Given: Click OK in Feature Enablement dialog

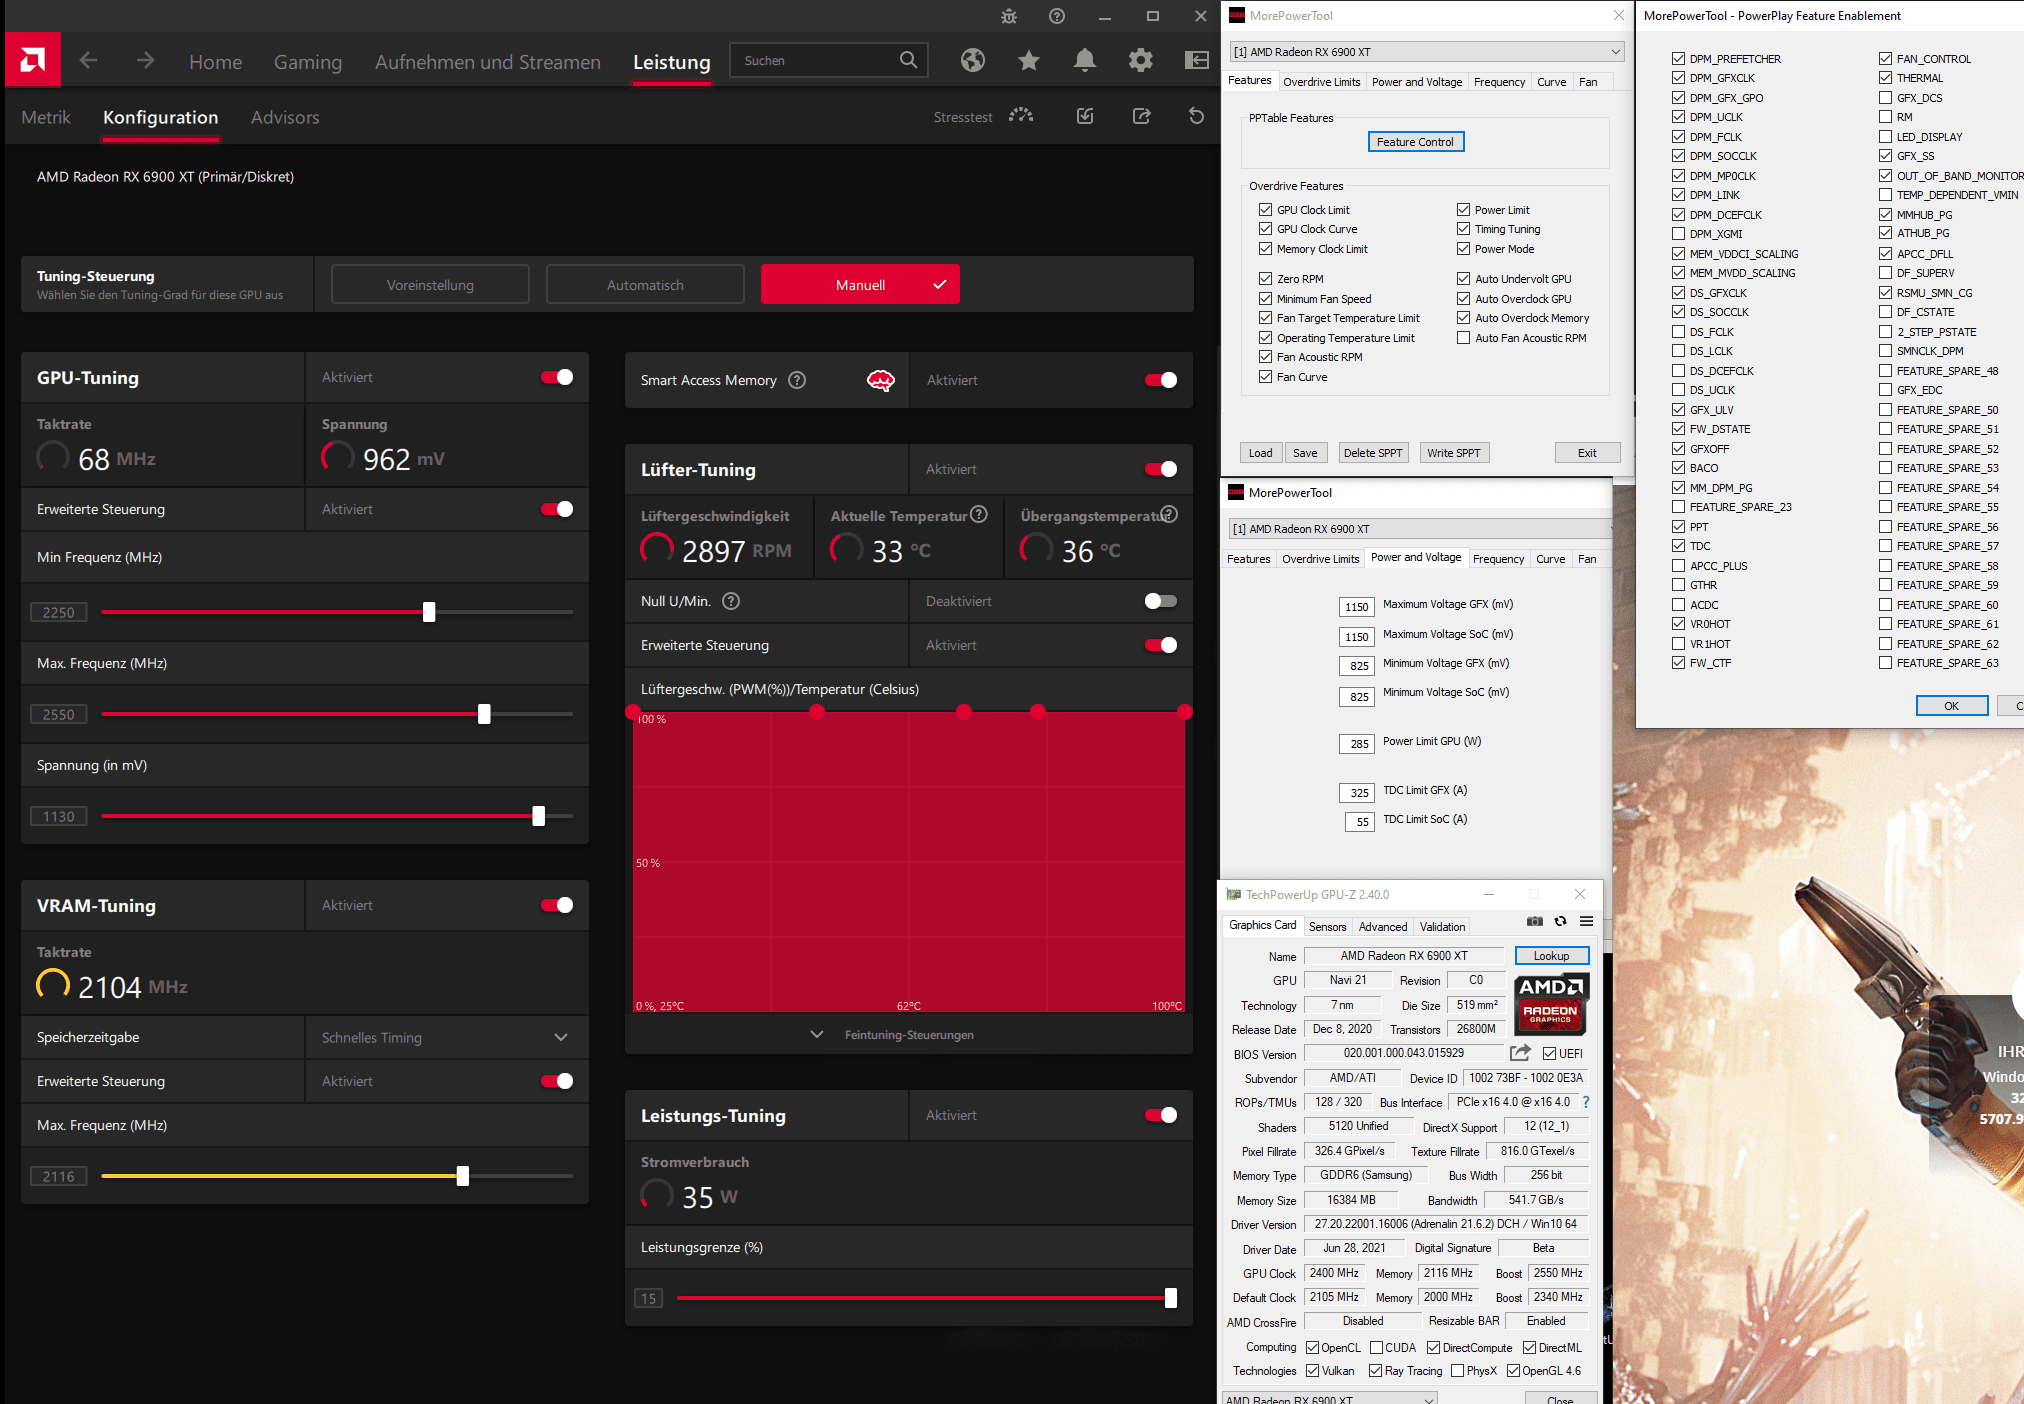Looking at the screenshot, I should (x=1951, y=706).
